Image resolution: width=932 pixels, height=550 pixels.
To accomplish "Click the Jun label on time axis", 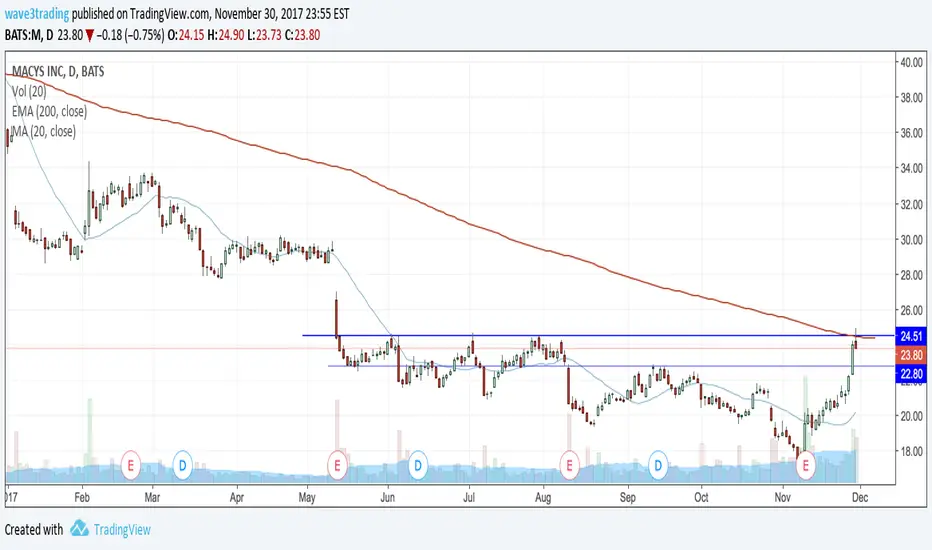I will click(x=388, y=497).
